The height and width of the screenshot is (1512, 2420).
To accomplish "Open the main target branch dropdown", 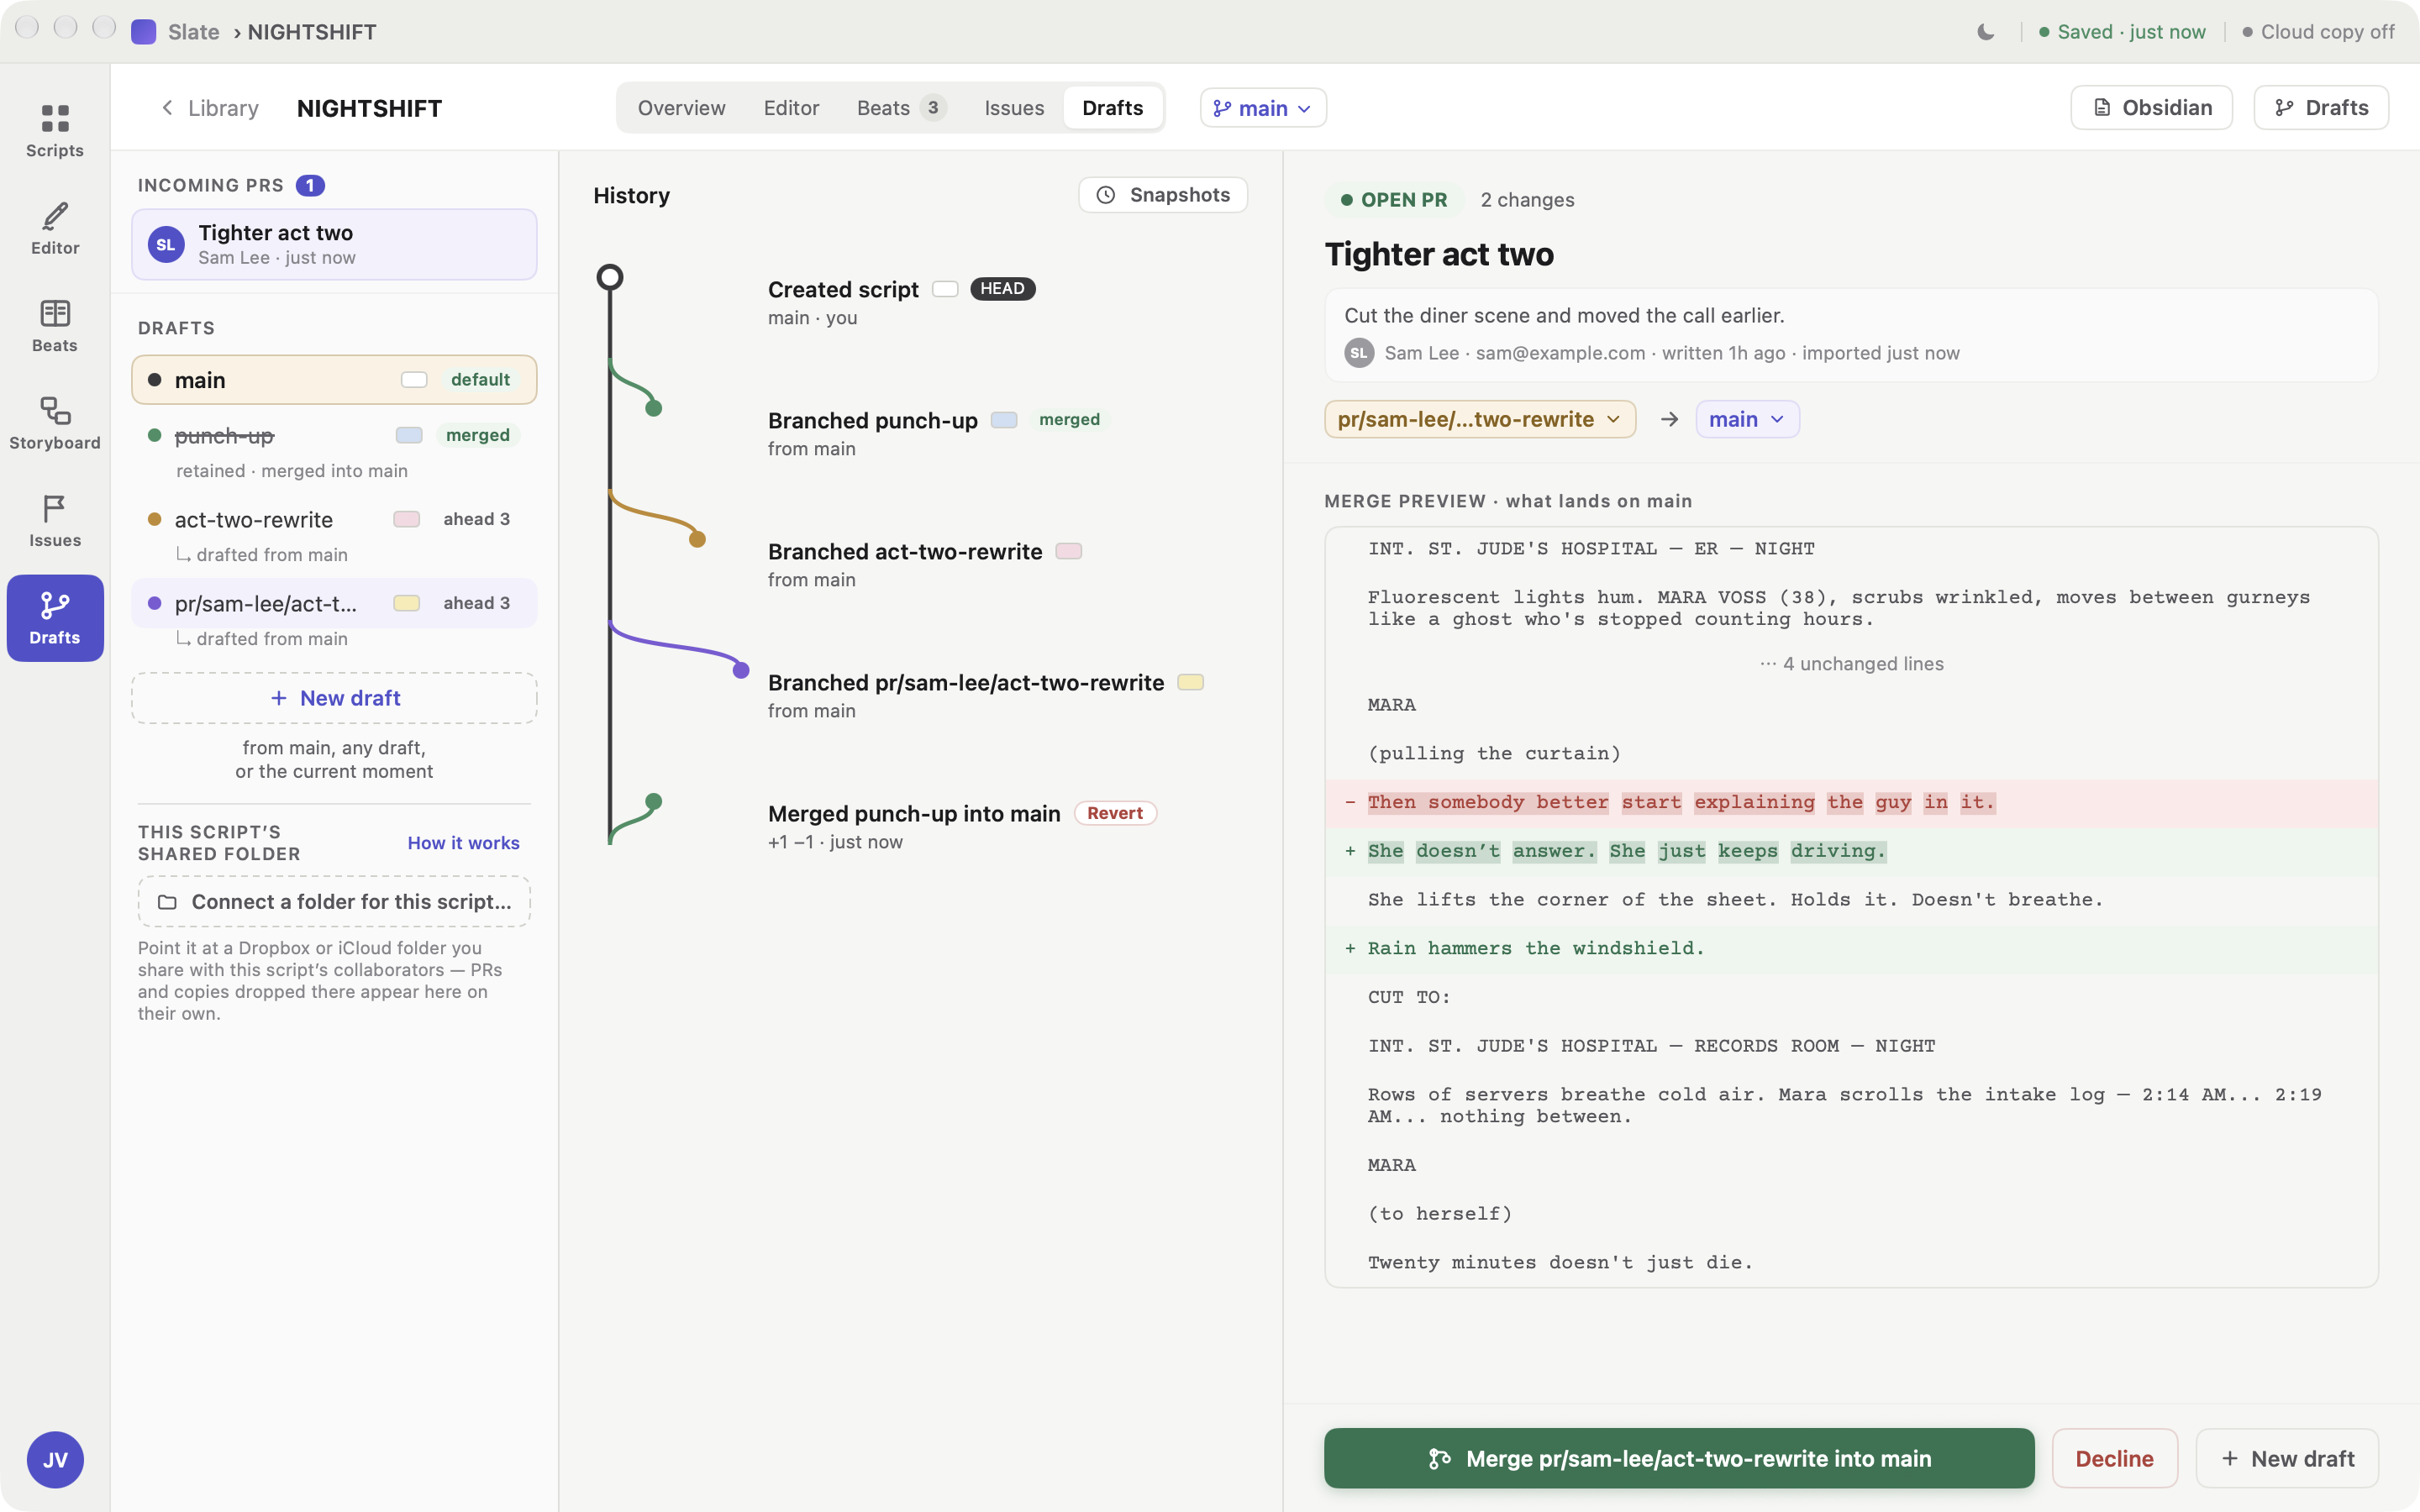I will point(1747,419).
